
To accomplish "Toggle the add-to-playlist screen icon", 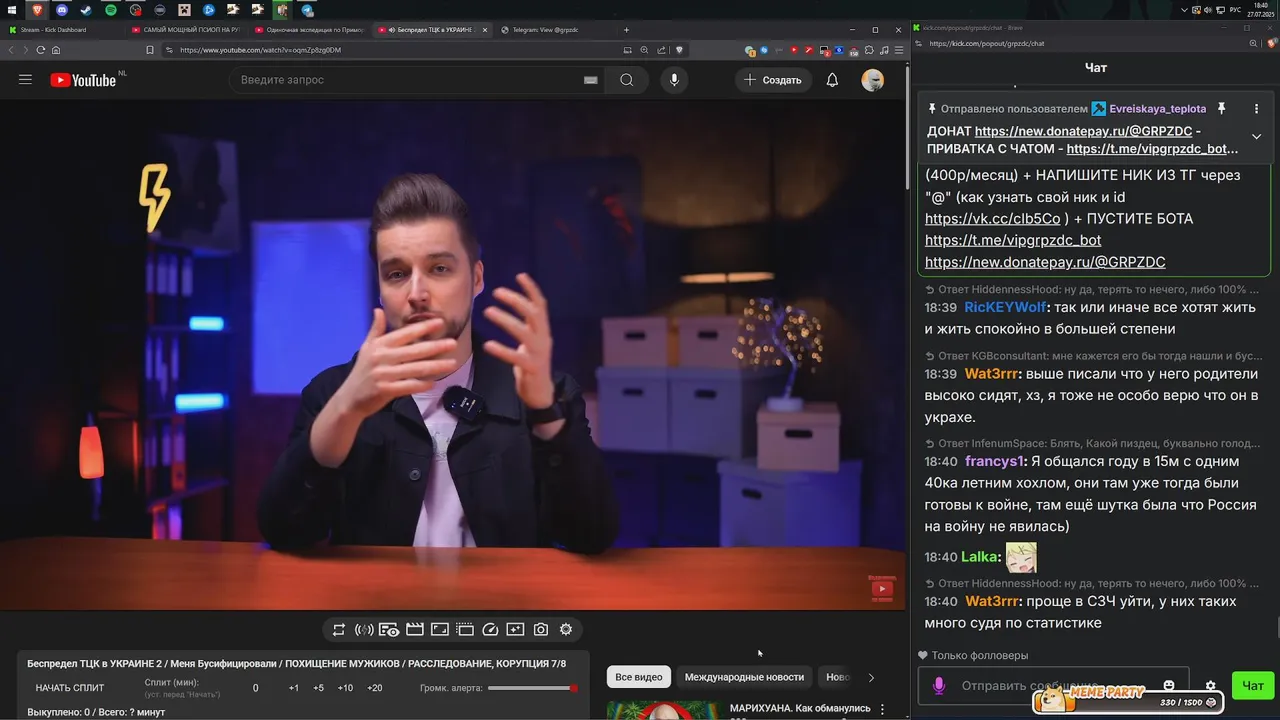I will (515, 629).
